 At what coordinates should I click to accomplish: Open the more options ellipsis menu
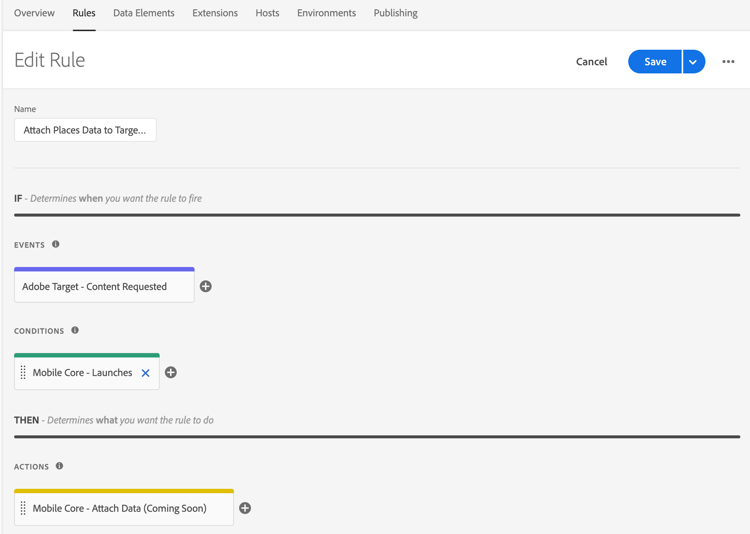728,62
